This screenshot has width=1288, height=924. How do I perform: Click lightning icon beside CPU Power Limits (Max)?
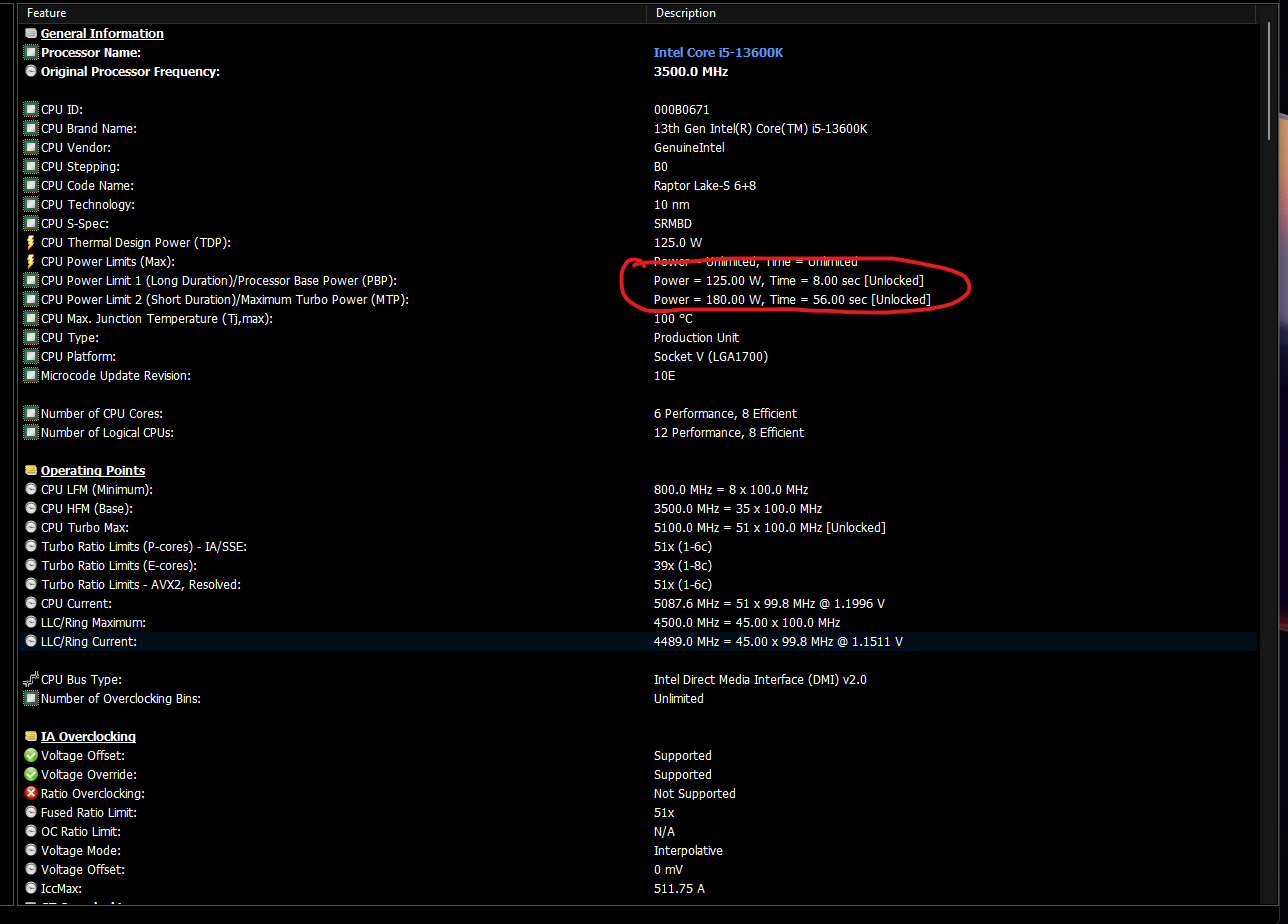(31, 262)
